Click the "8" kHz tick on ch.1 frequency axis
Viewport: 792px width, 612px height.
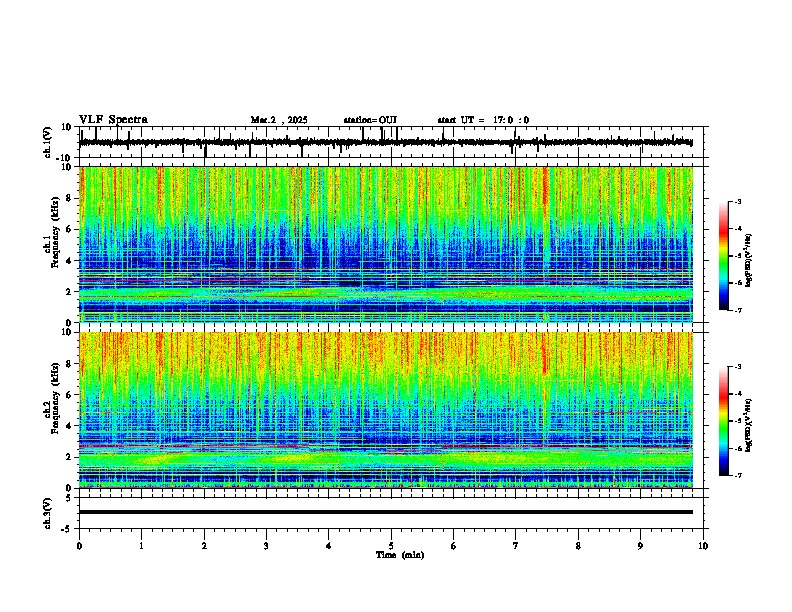point(70,198)
